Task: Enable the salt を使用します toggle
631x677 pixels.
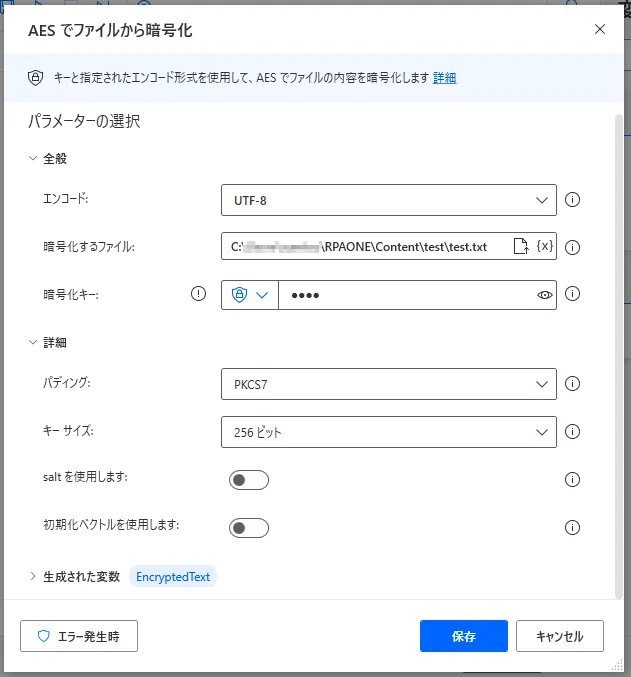Action: tap(249, 480)
